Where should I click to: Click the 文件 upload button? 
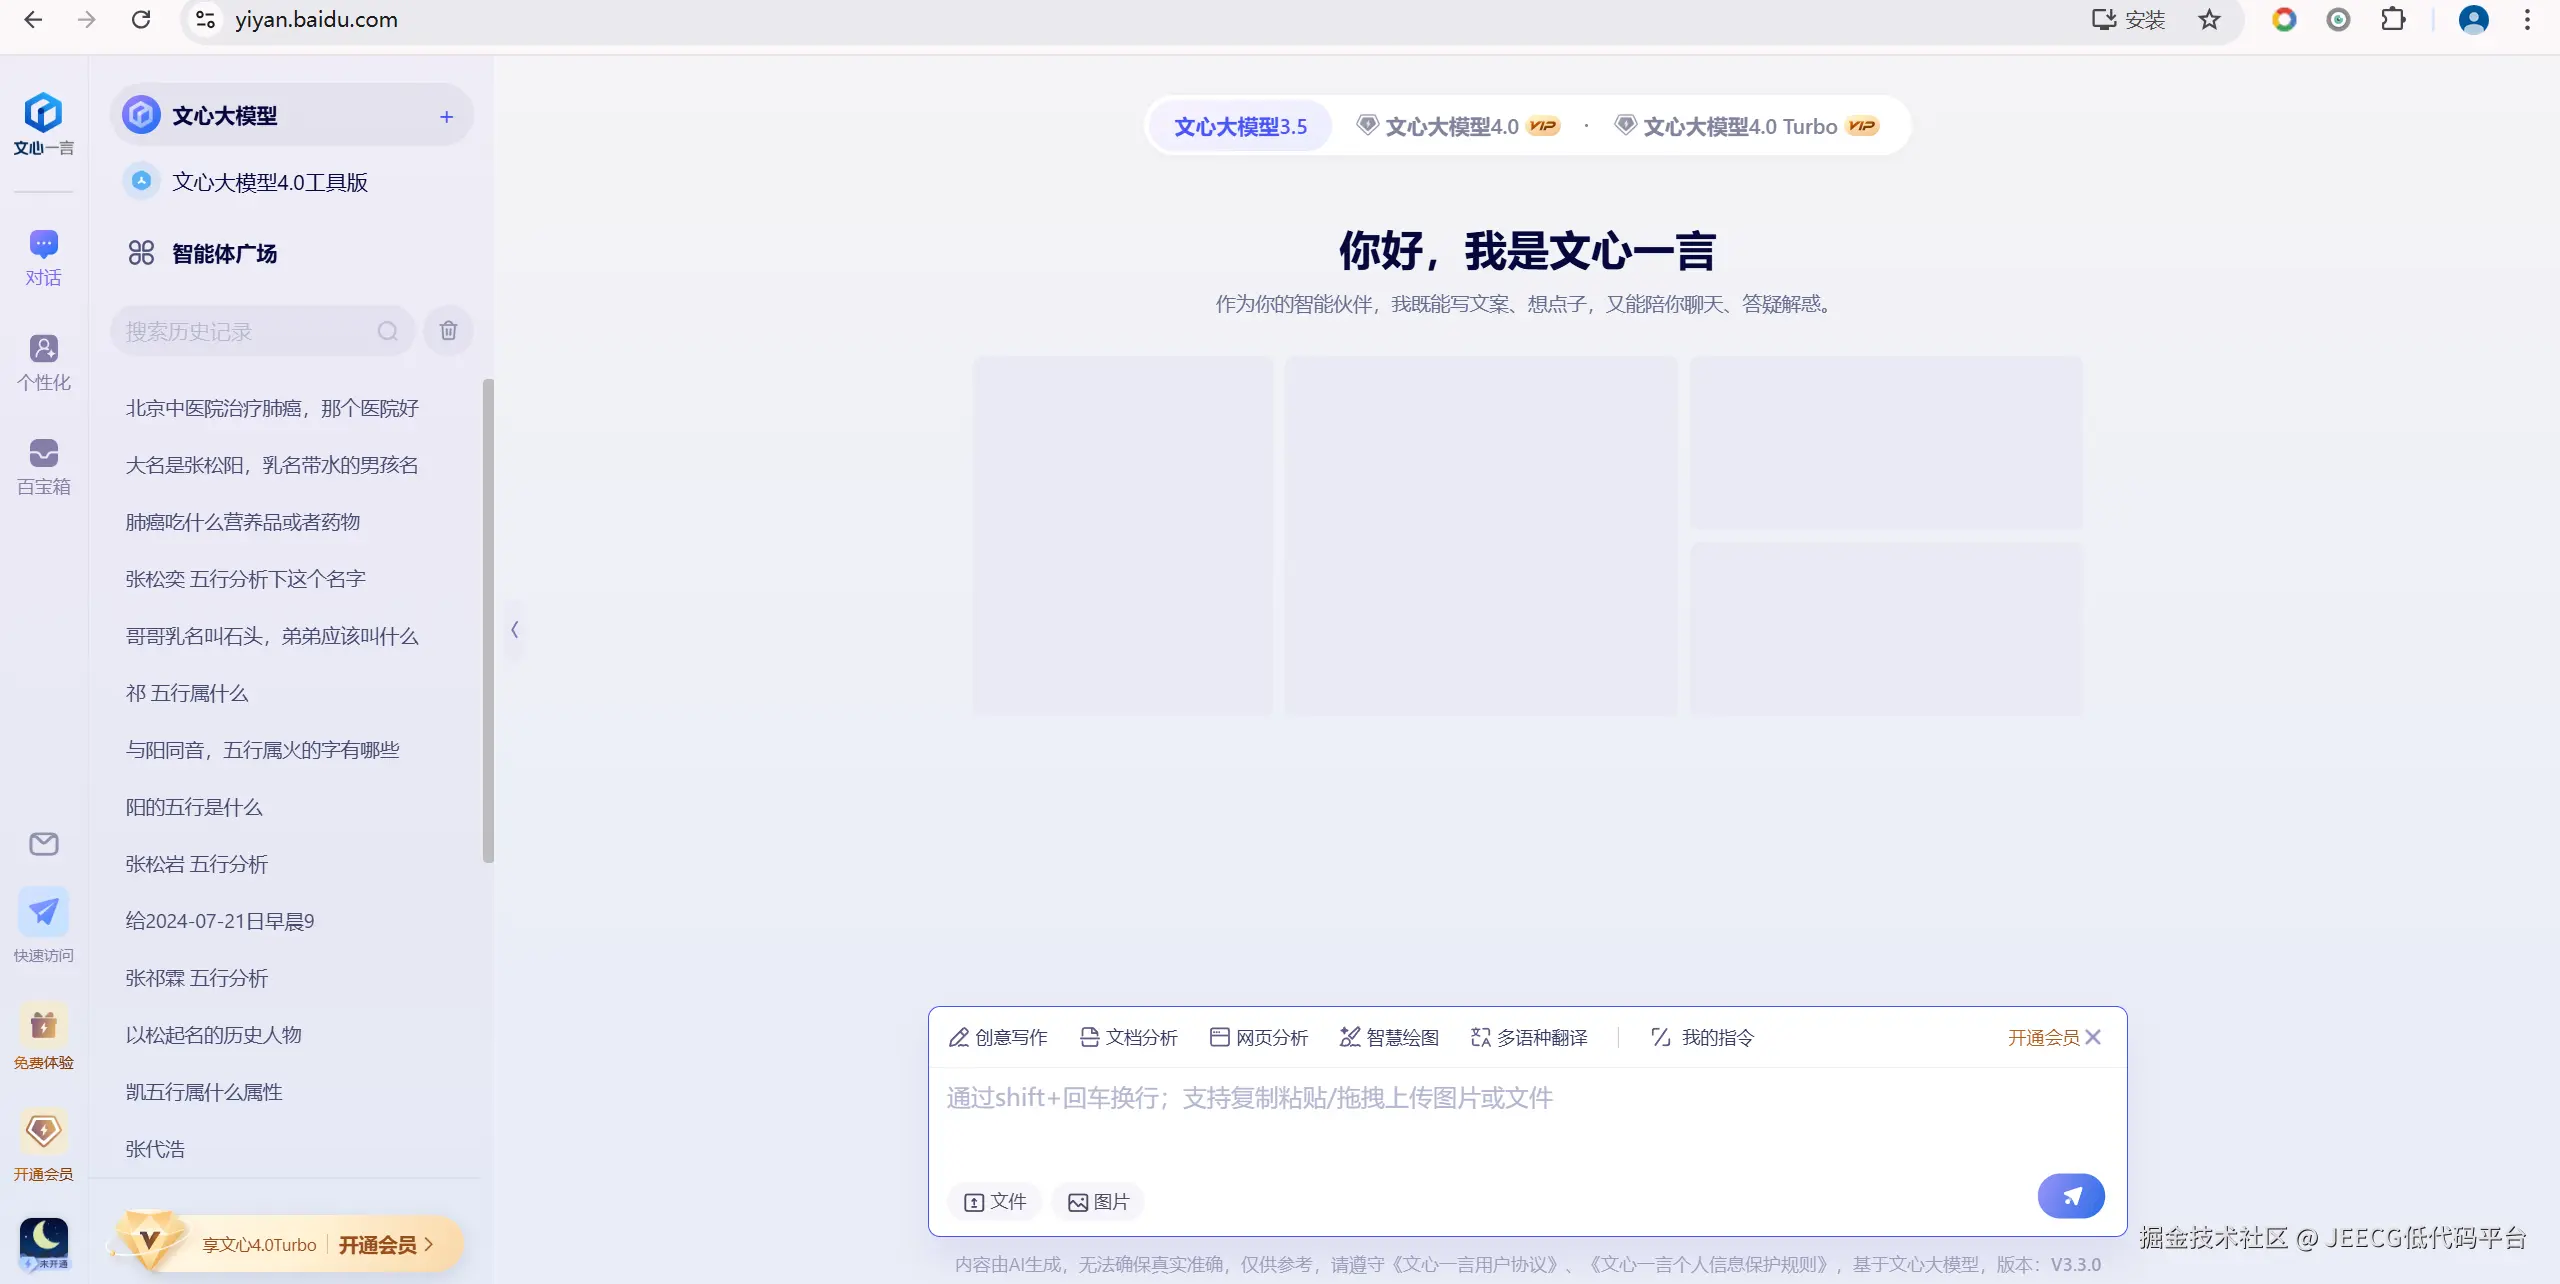click(994, 1201)
